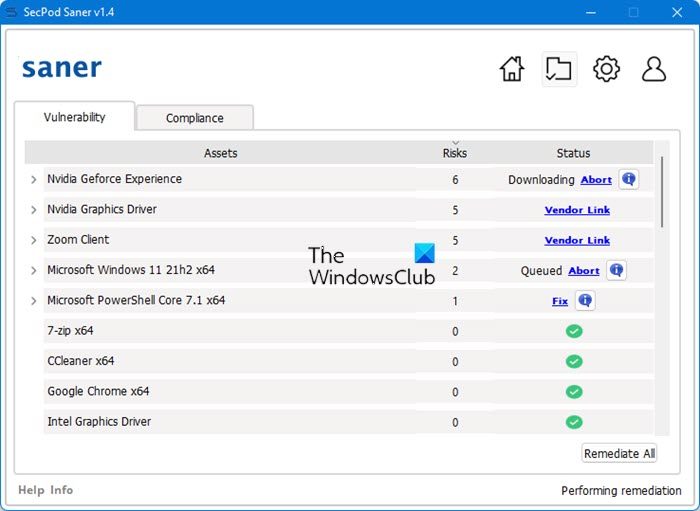700x511 pixels.
Task: Show info for Microsoft PowerShell Core 7.1
Action: 585,301
